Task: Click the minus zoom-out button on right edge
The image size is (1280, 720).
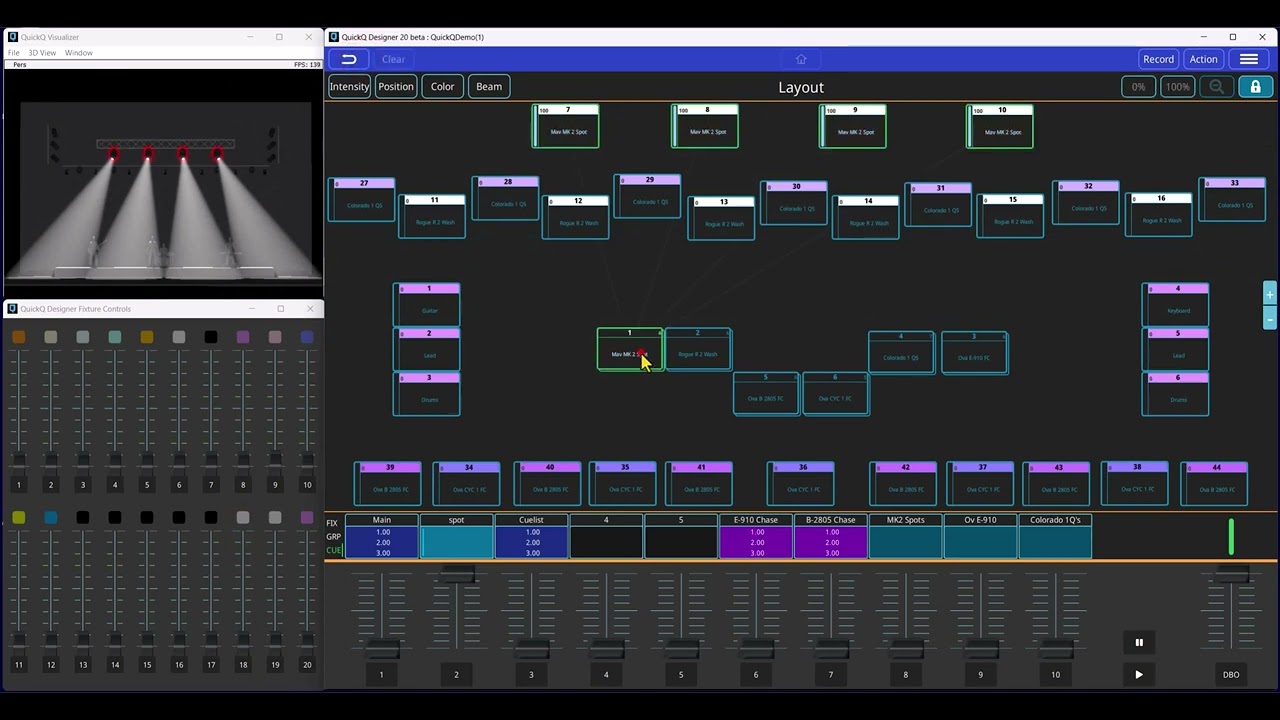Action: click(1270, 318)
